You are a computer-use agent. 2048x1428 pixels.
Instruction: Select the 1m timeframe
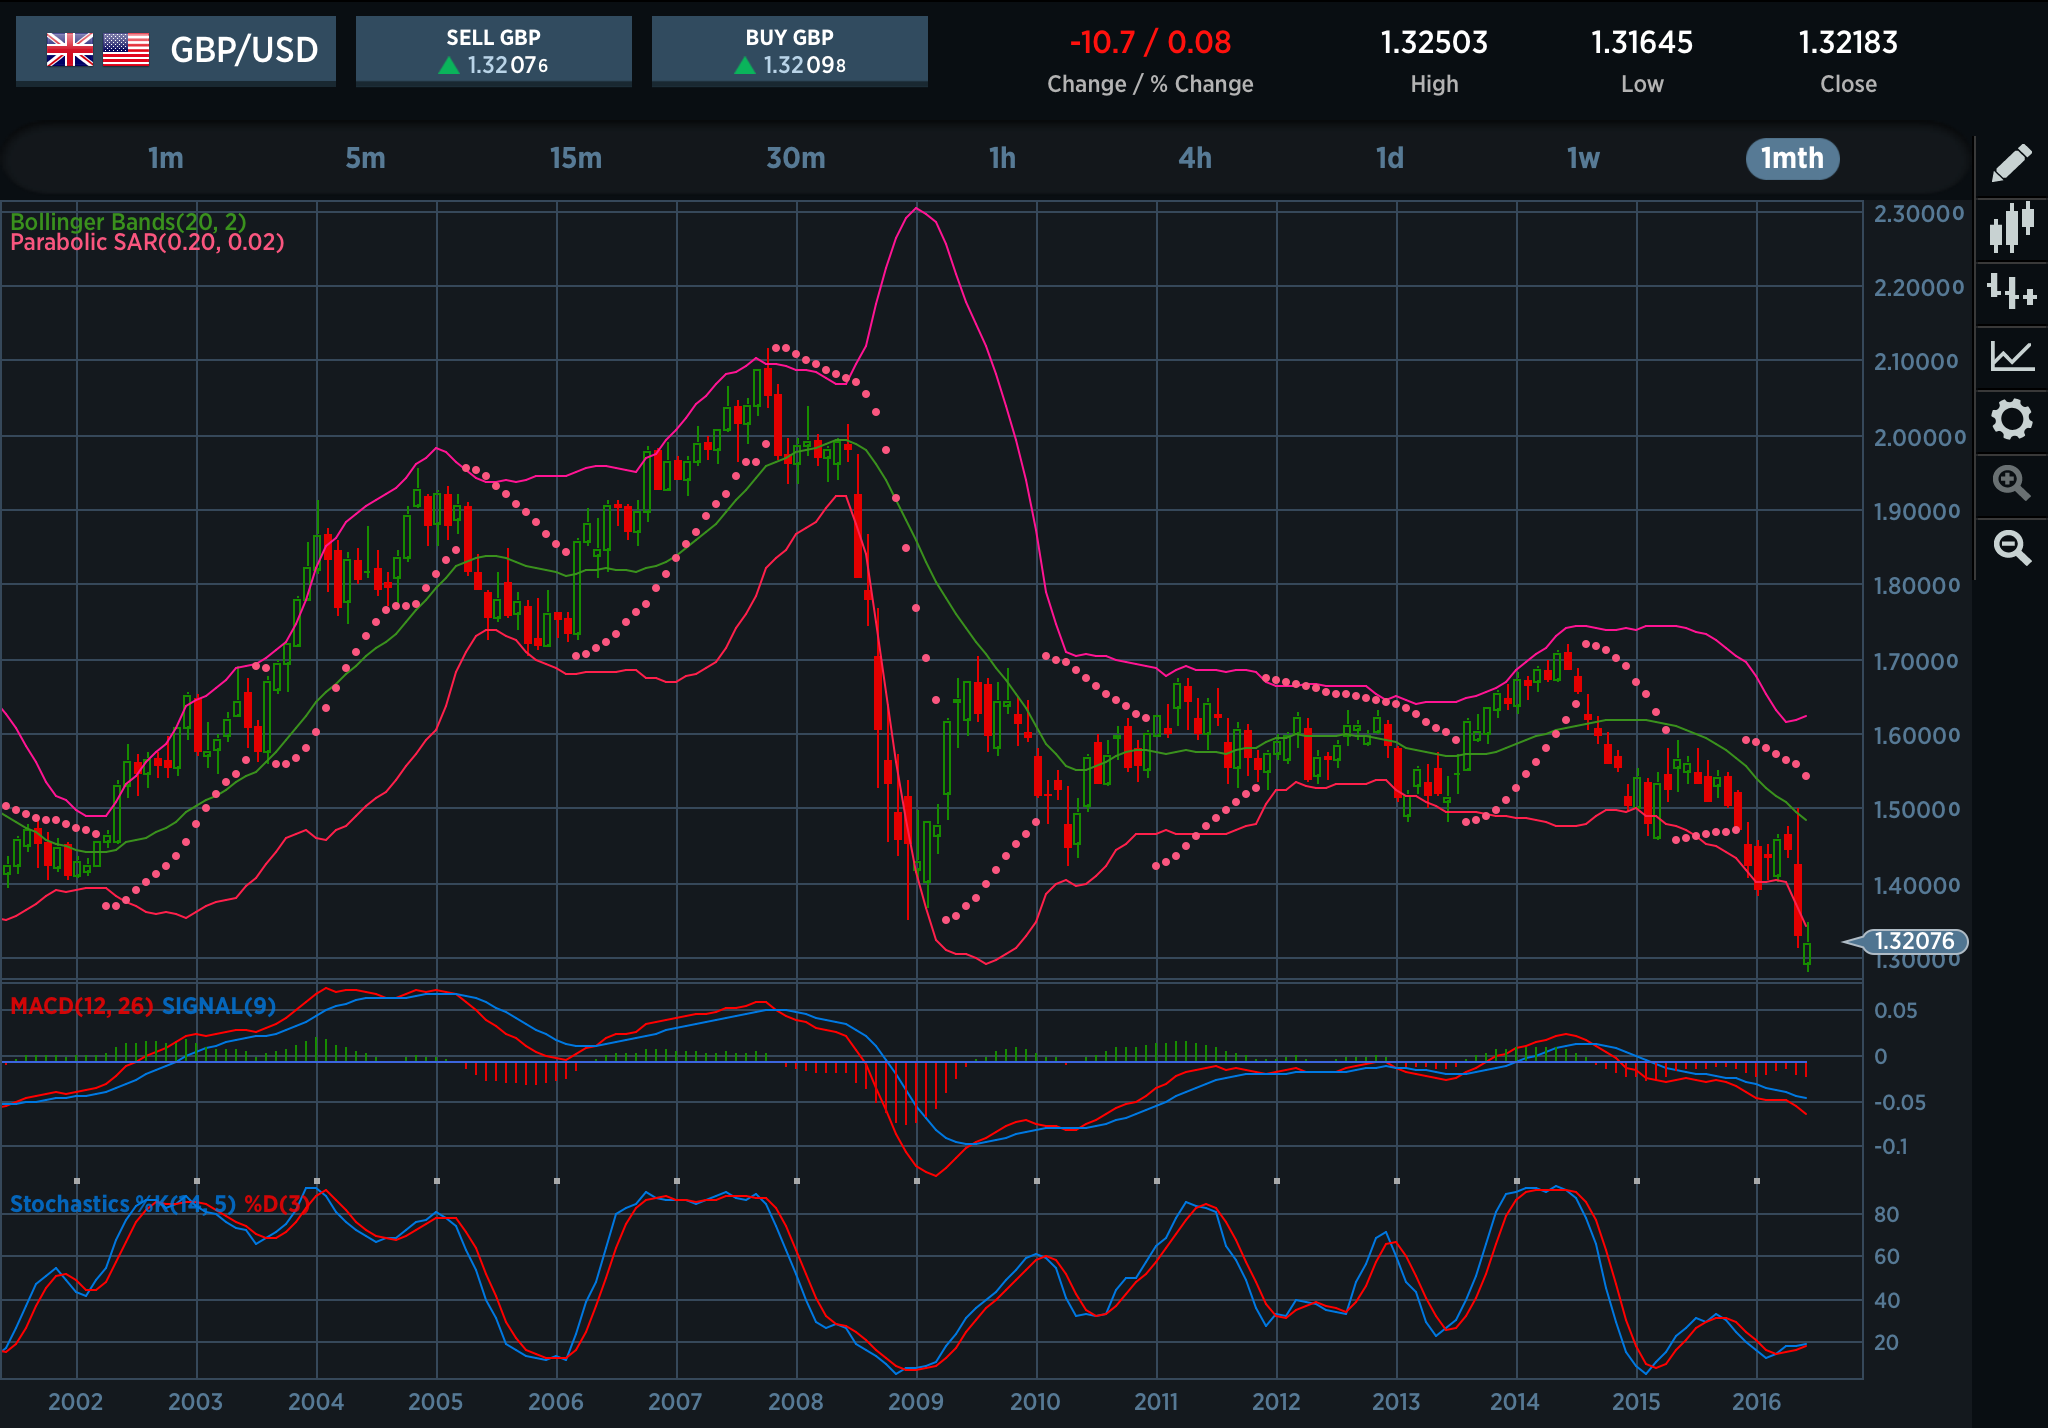tap(166, 158)
